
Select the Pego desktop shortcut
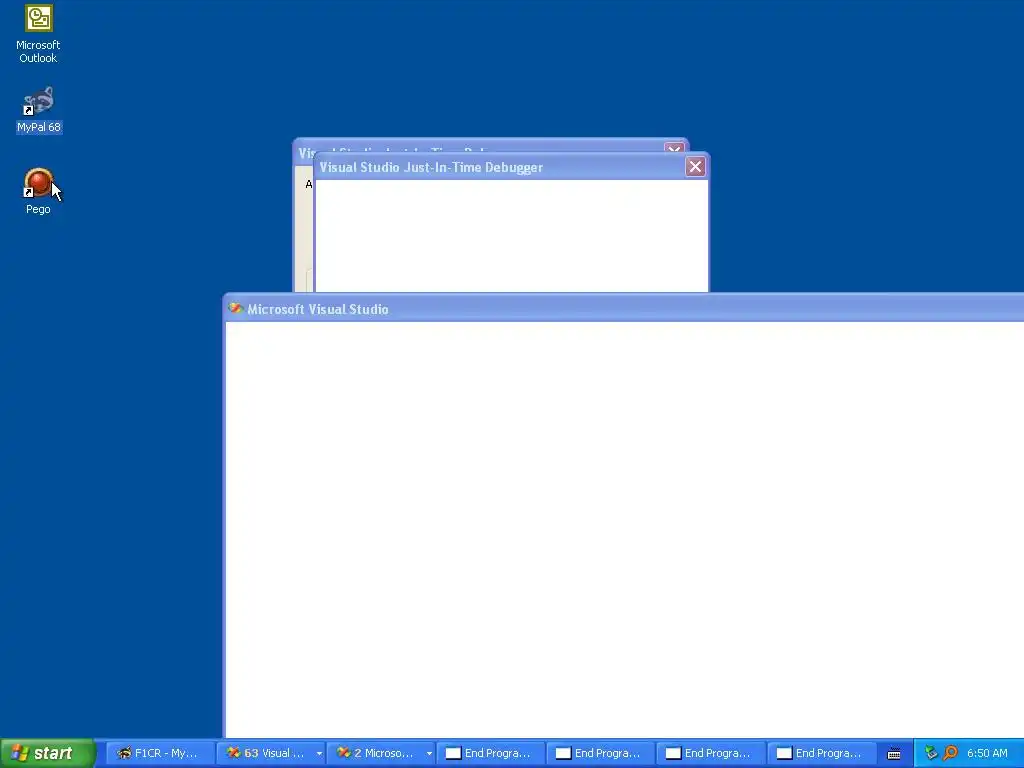click(x=38, y=191)
